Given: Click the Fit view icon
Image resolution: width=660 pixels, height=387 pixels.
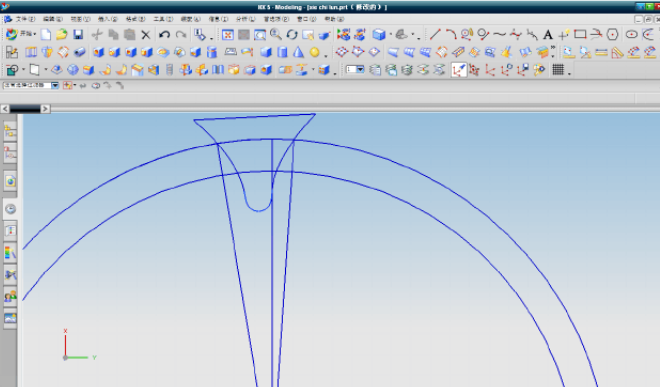Looking at the screenshot, I should coord(228,35).
